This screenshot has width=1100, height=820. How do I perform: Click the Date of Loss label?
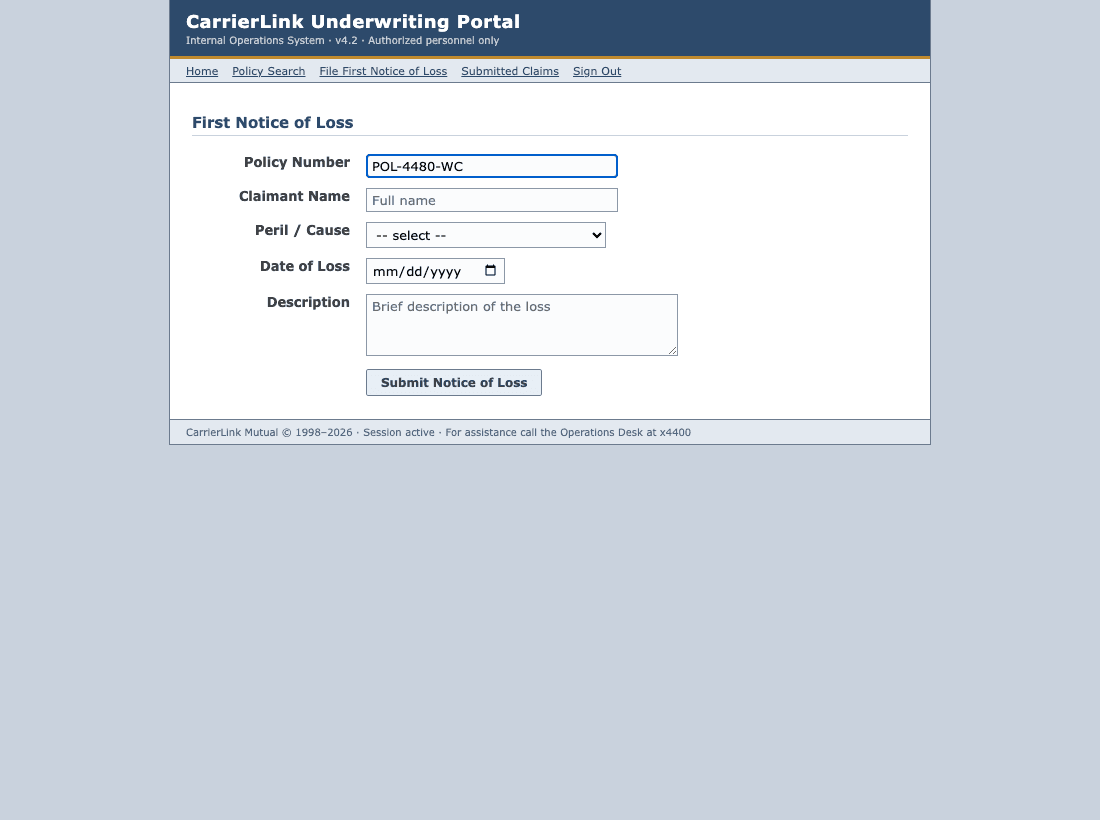pyautogui.click(x=304, y=267)
